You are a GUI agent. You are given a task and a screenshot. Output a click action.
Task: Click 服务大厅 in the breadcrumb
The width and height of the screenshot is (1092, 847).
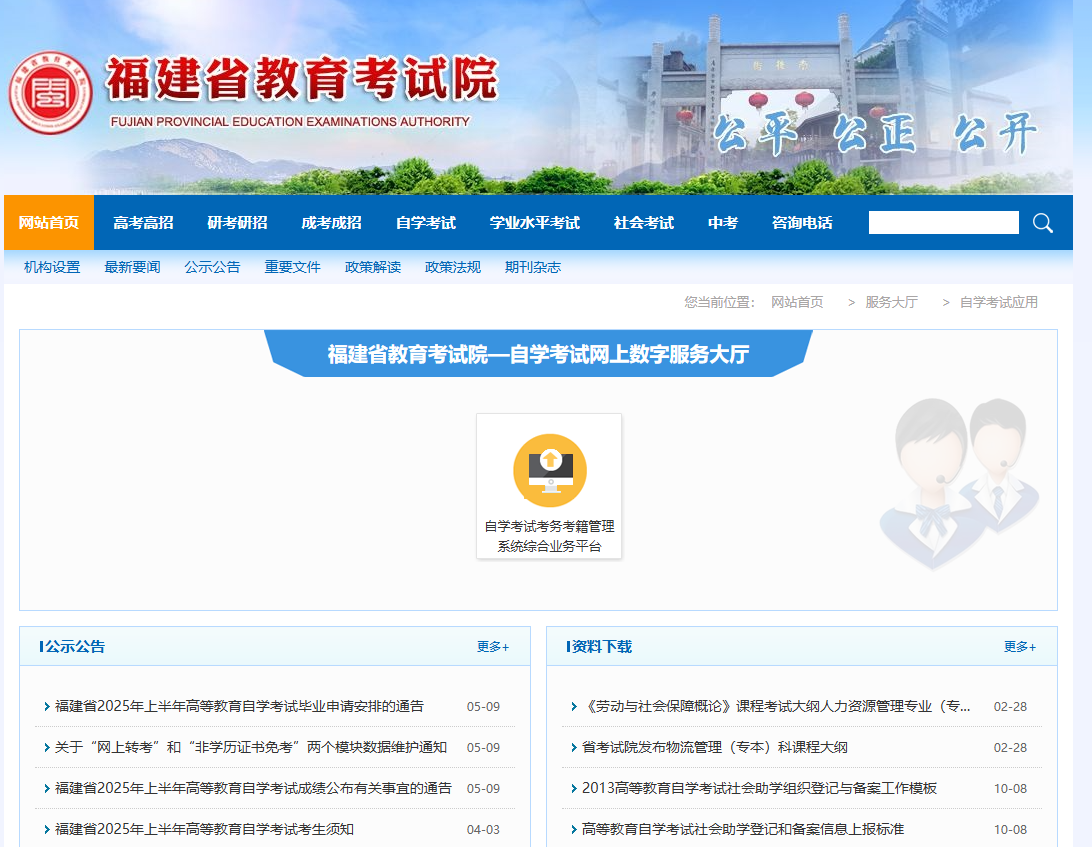click(x=890, y=302)
